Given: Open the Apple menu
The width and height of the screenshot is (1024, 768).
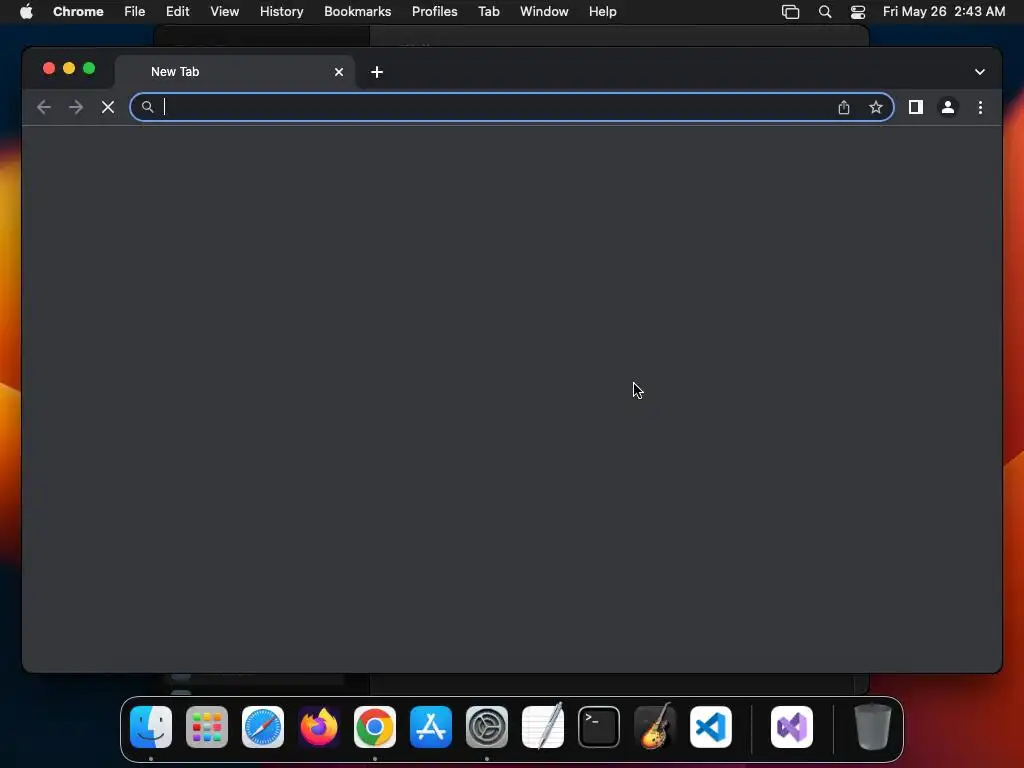Looking at the screenshot, I should pos(26,11).
